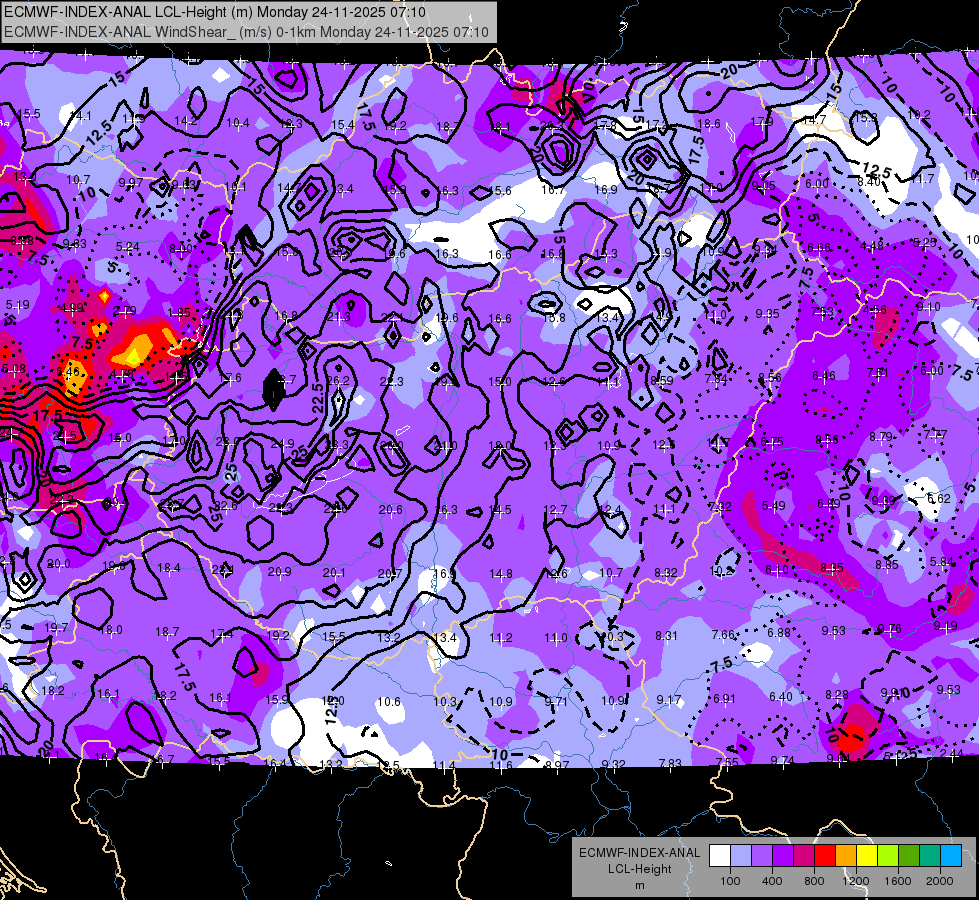
Task: Select the "18.4" grid point value
Action: pyautogui.click(x=169, y=568)
